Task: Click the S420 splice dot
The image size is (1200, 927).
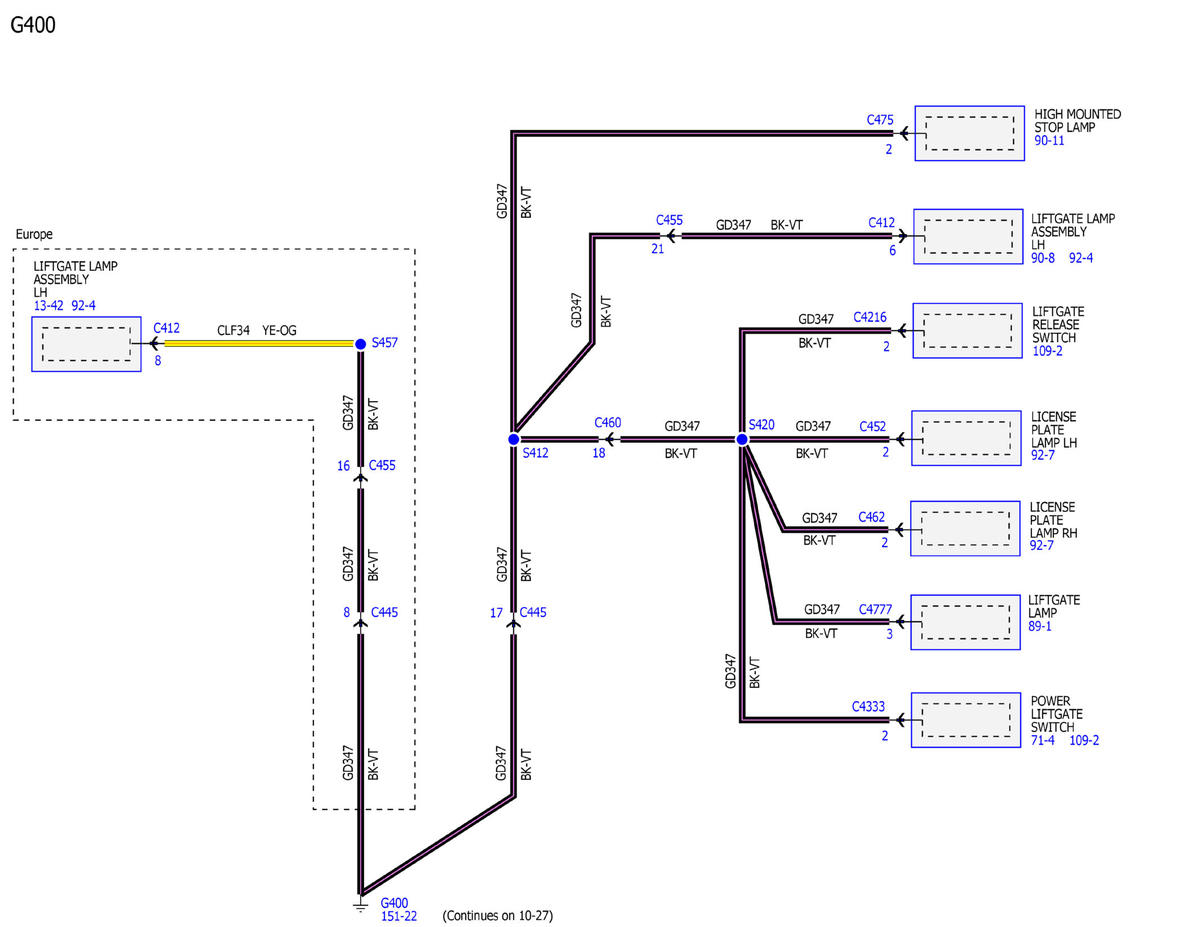Action: 742,439
